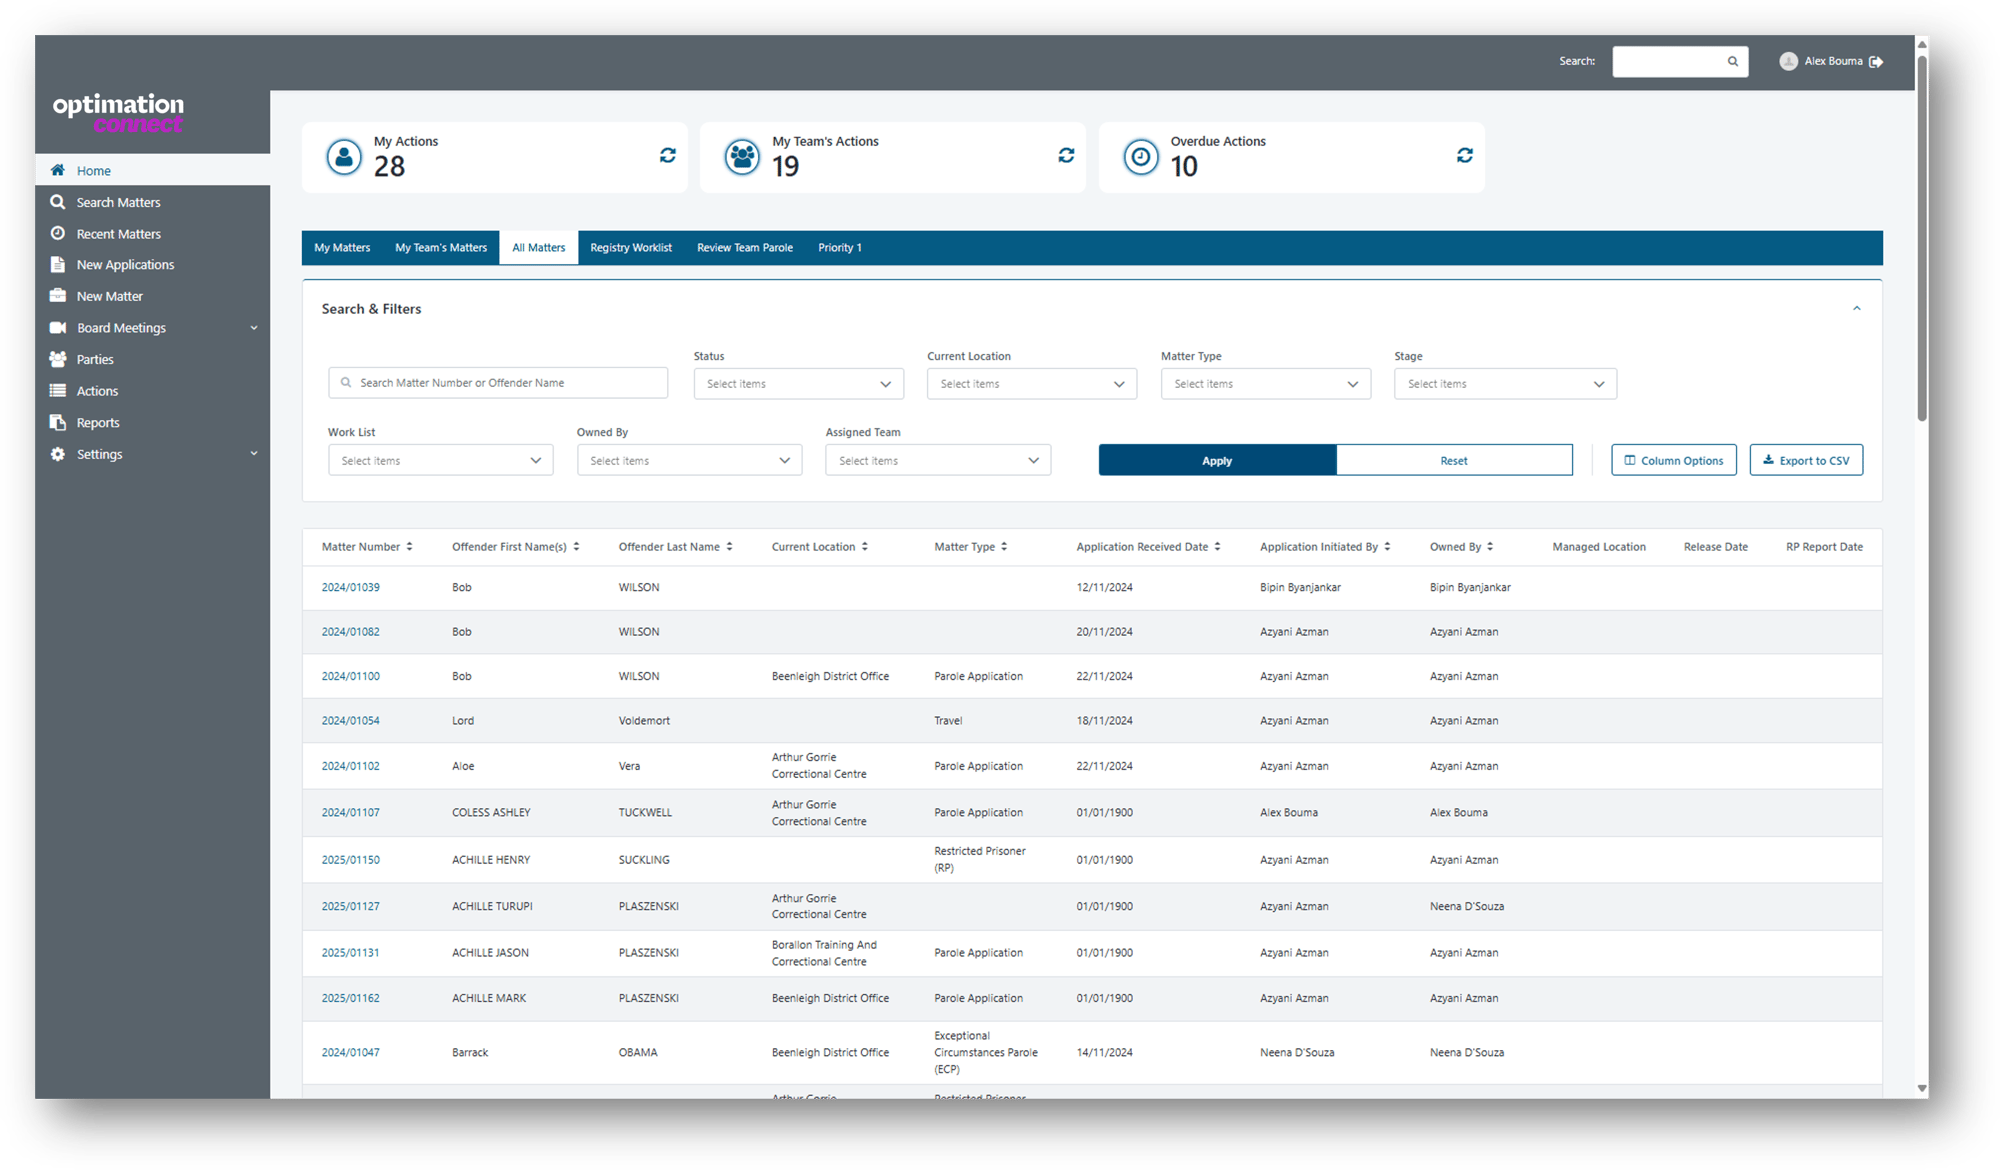Viewport: 2000px width, 1170px height.
Task: Click the Overdue Actions refresh icon
Action: coord(1464,156)
